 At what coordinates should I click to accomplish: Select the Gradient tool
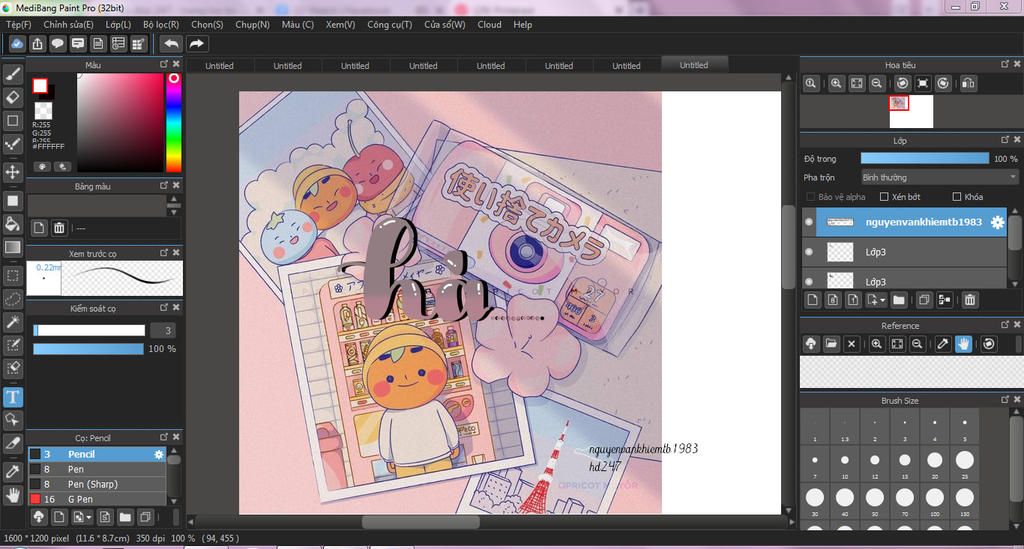[x=13, y=247]
